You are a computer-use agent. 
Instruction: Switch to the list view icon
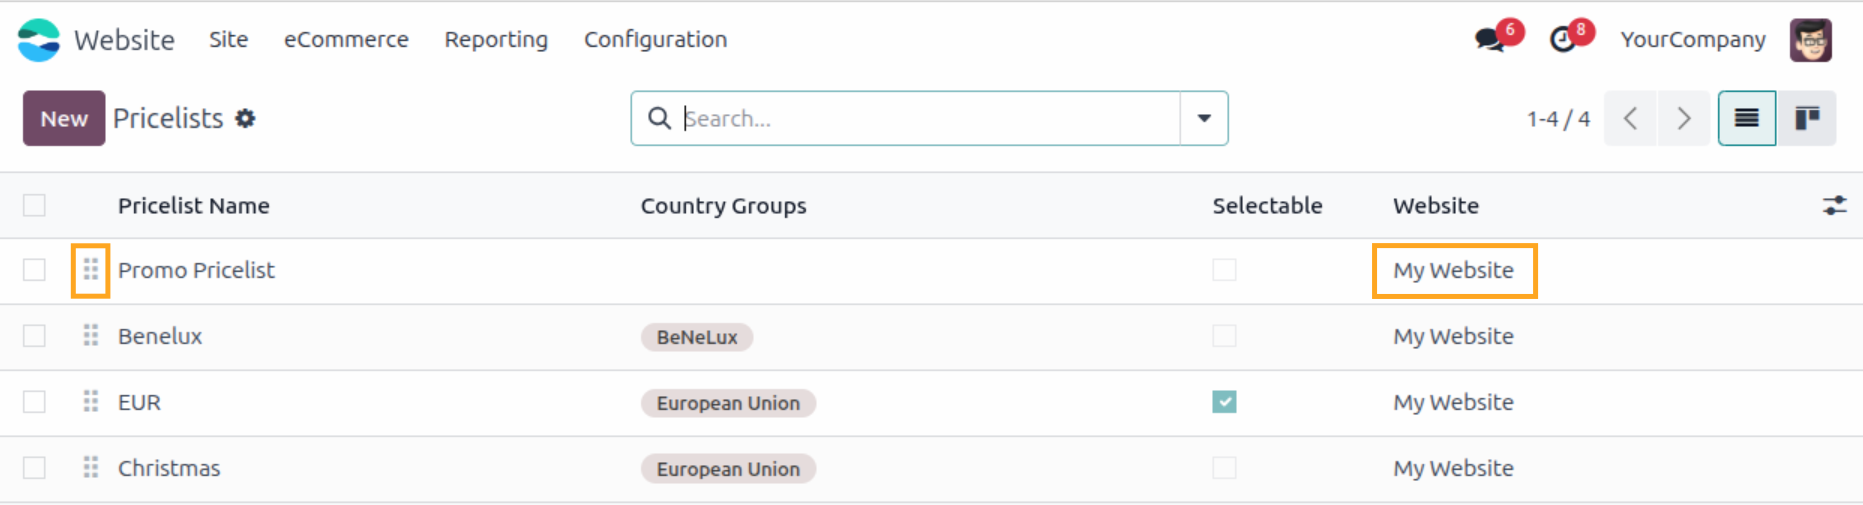[x=1746, y=119]
